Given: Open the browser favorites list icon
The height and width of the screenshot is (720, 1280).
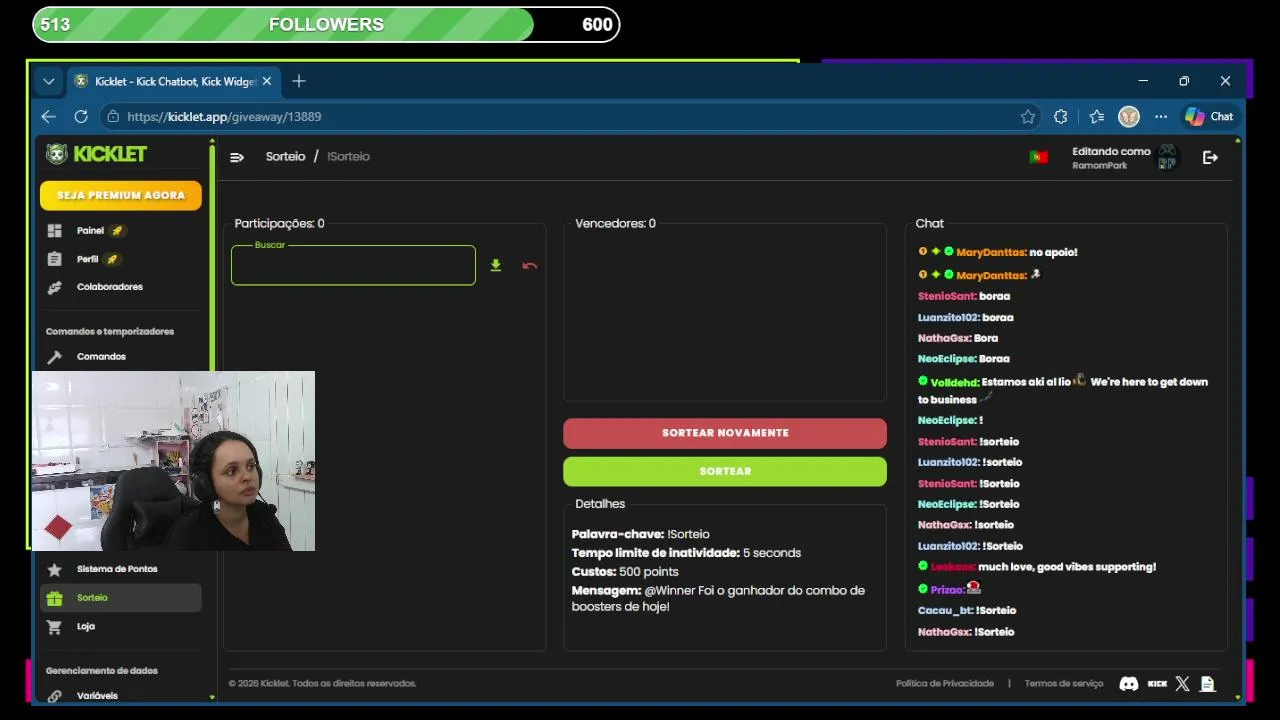Looking at the screenshot, I should (1096, 117).
